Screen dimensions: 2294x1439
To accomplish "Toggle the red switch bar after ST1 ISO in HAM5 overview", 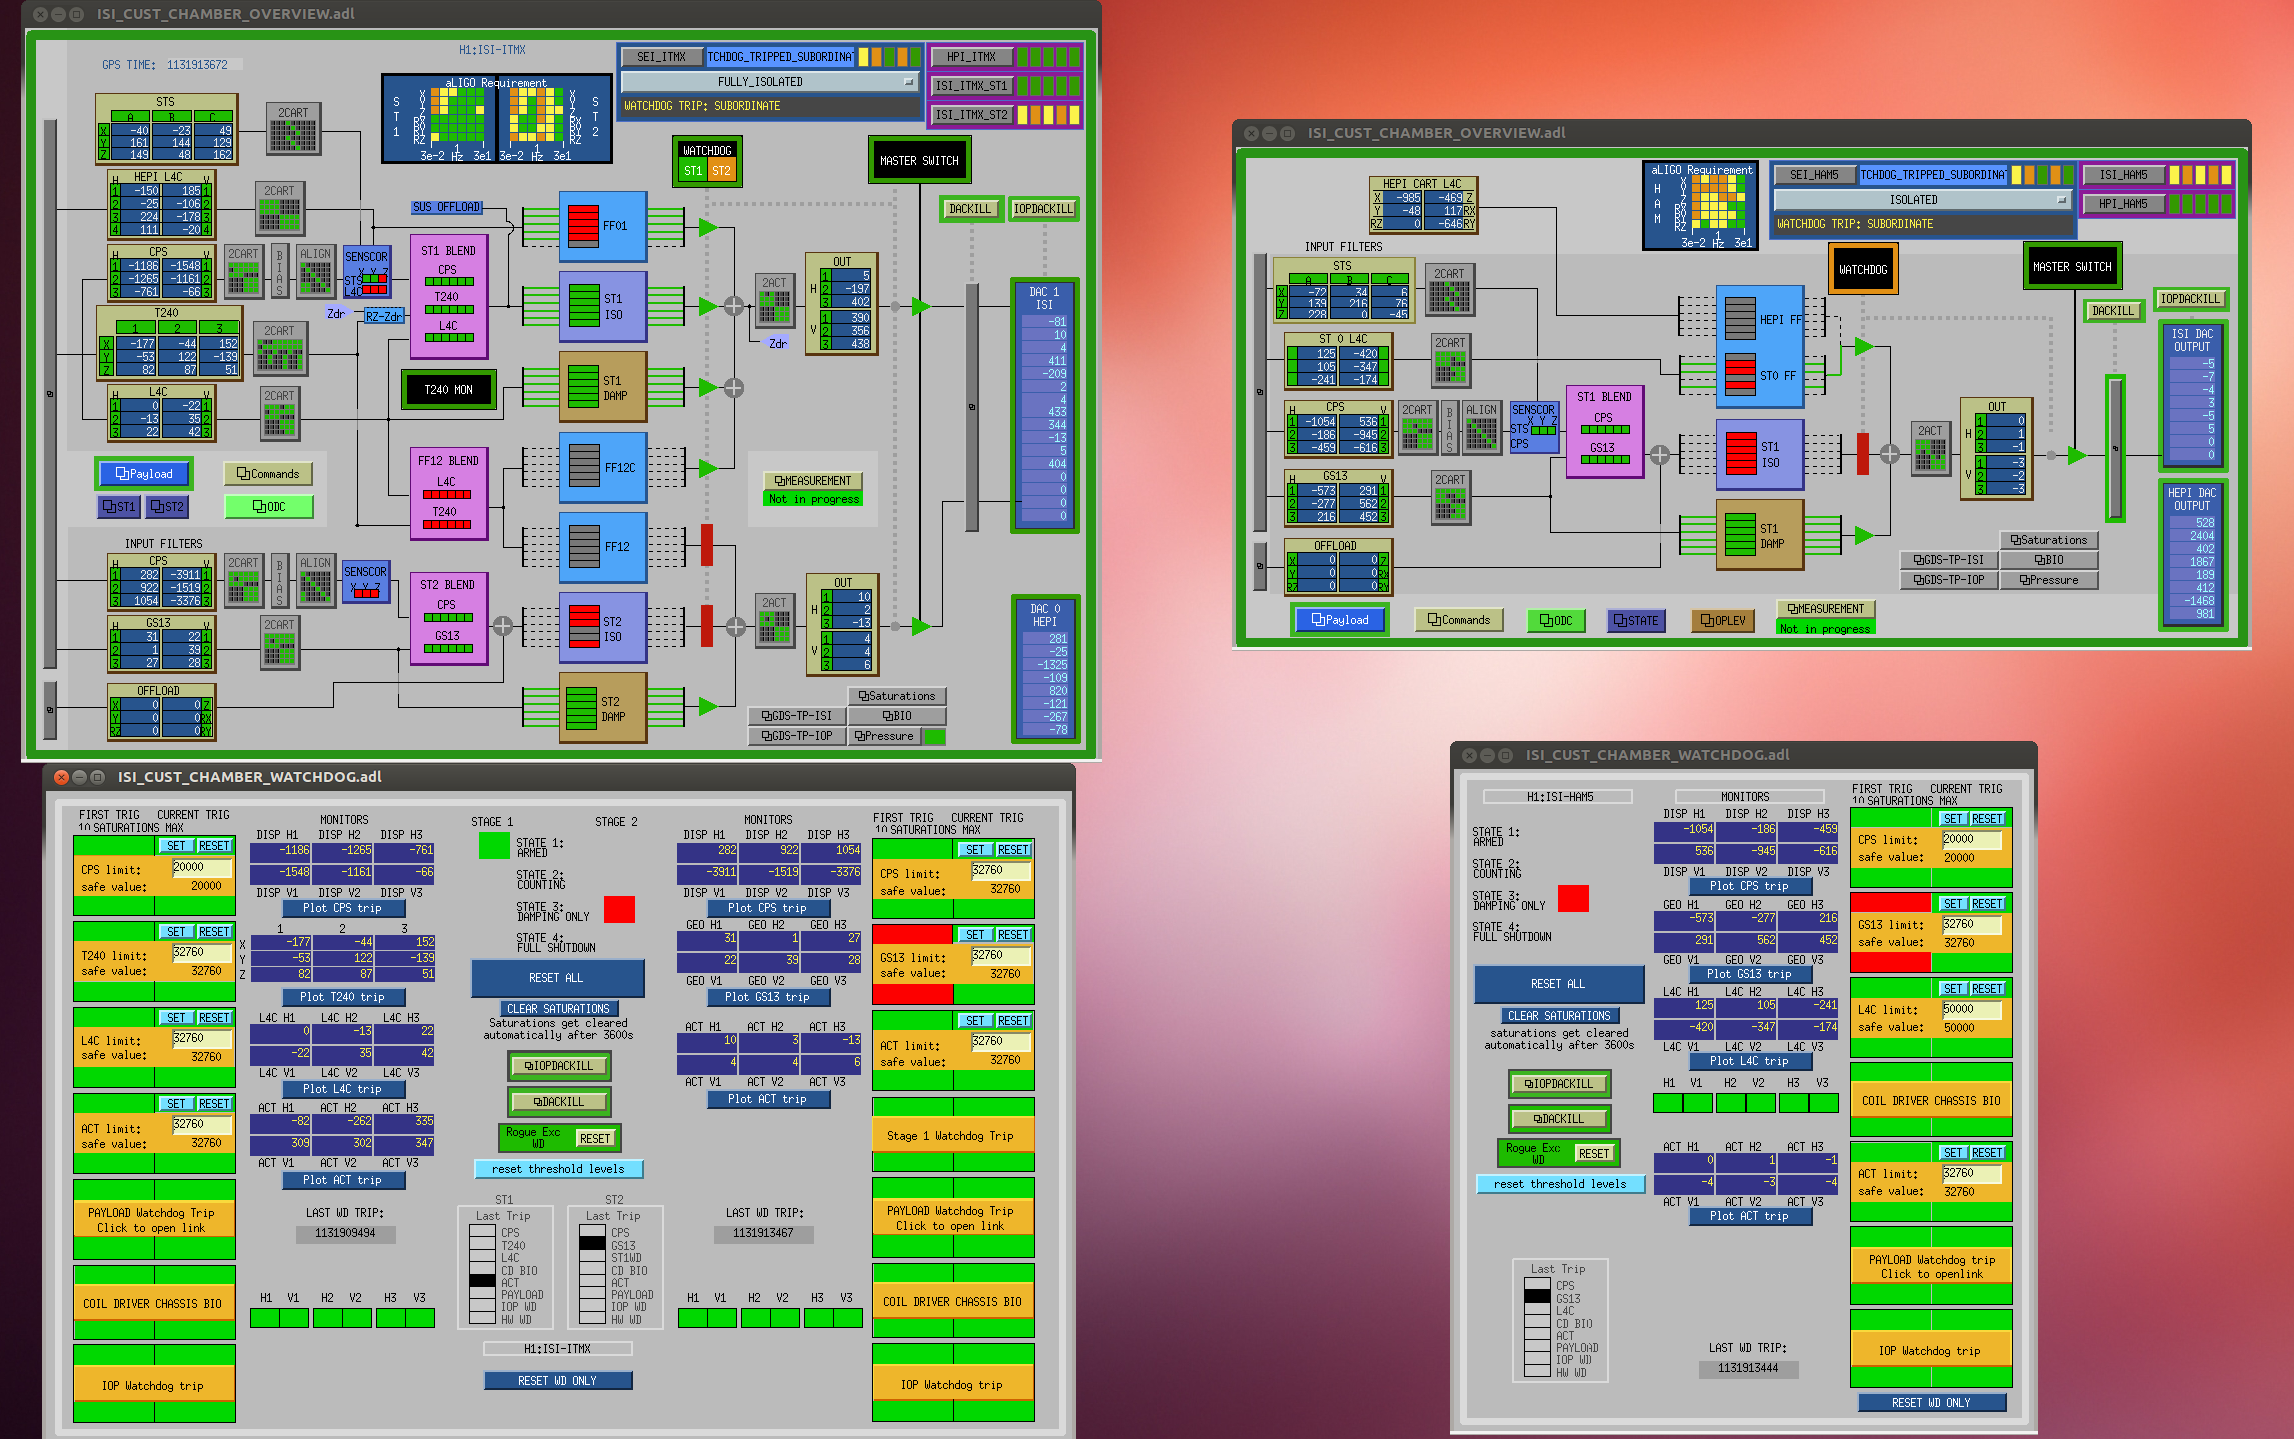I will point(1863,453).
